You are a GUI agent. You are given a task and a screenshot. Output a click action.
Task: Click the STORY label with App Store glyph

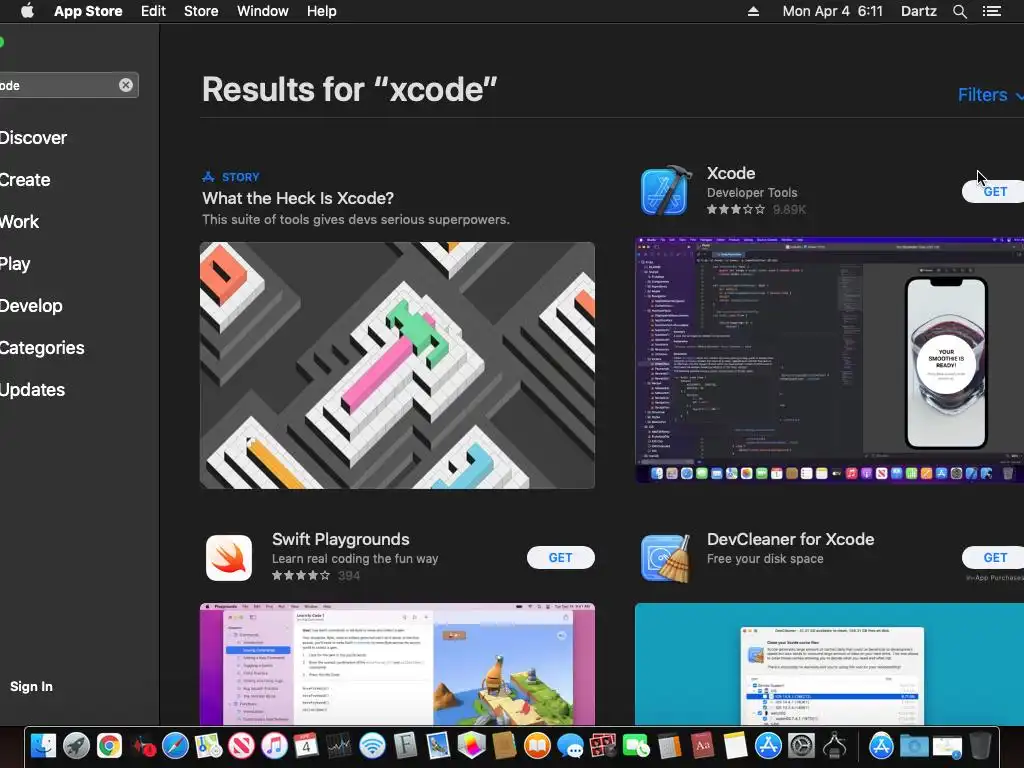[x=231, y=177]
